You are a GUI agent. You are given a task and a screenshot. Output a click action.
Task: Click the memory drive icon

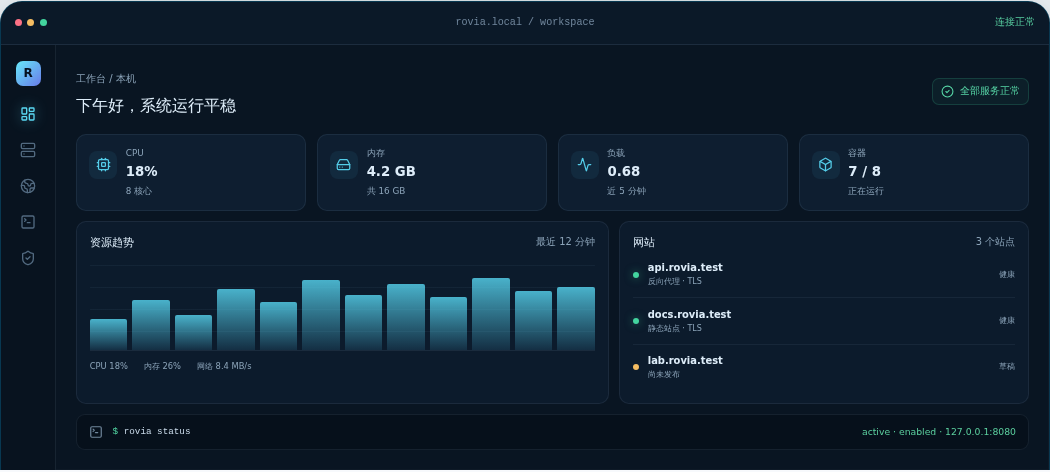344,165
